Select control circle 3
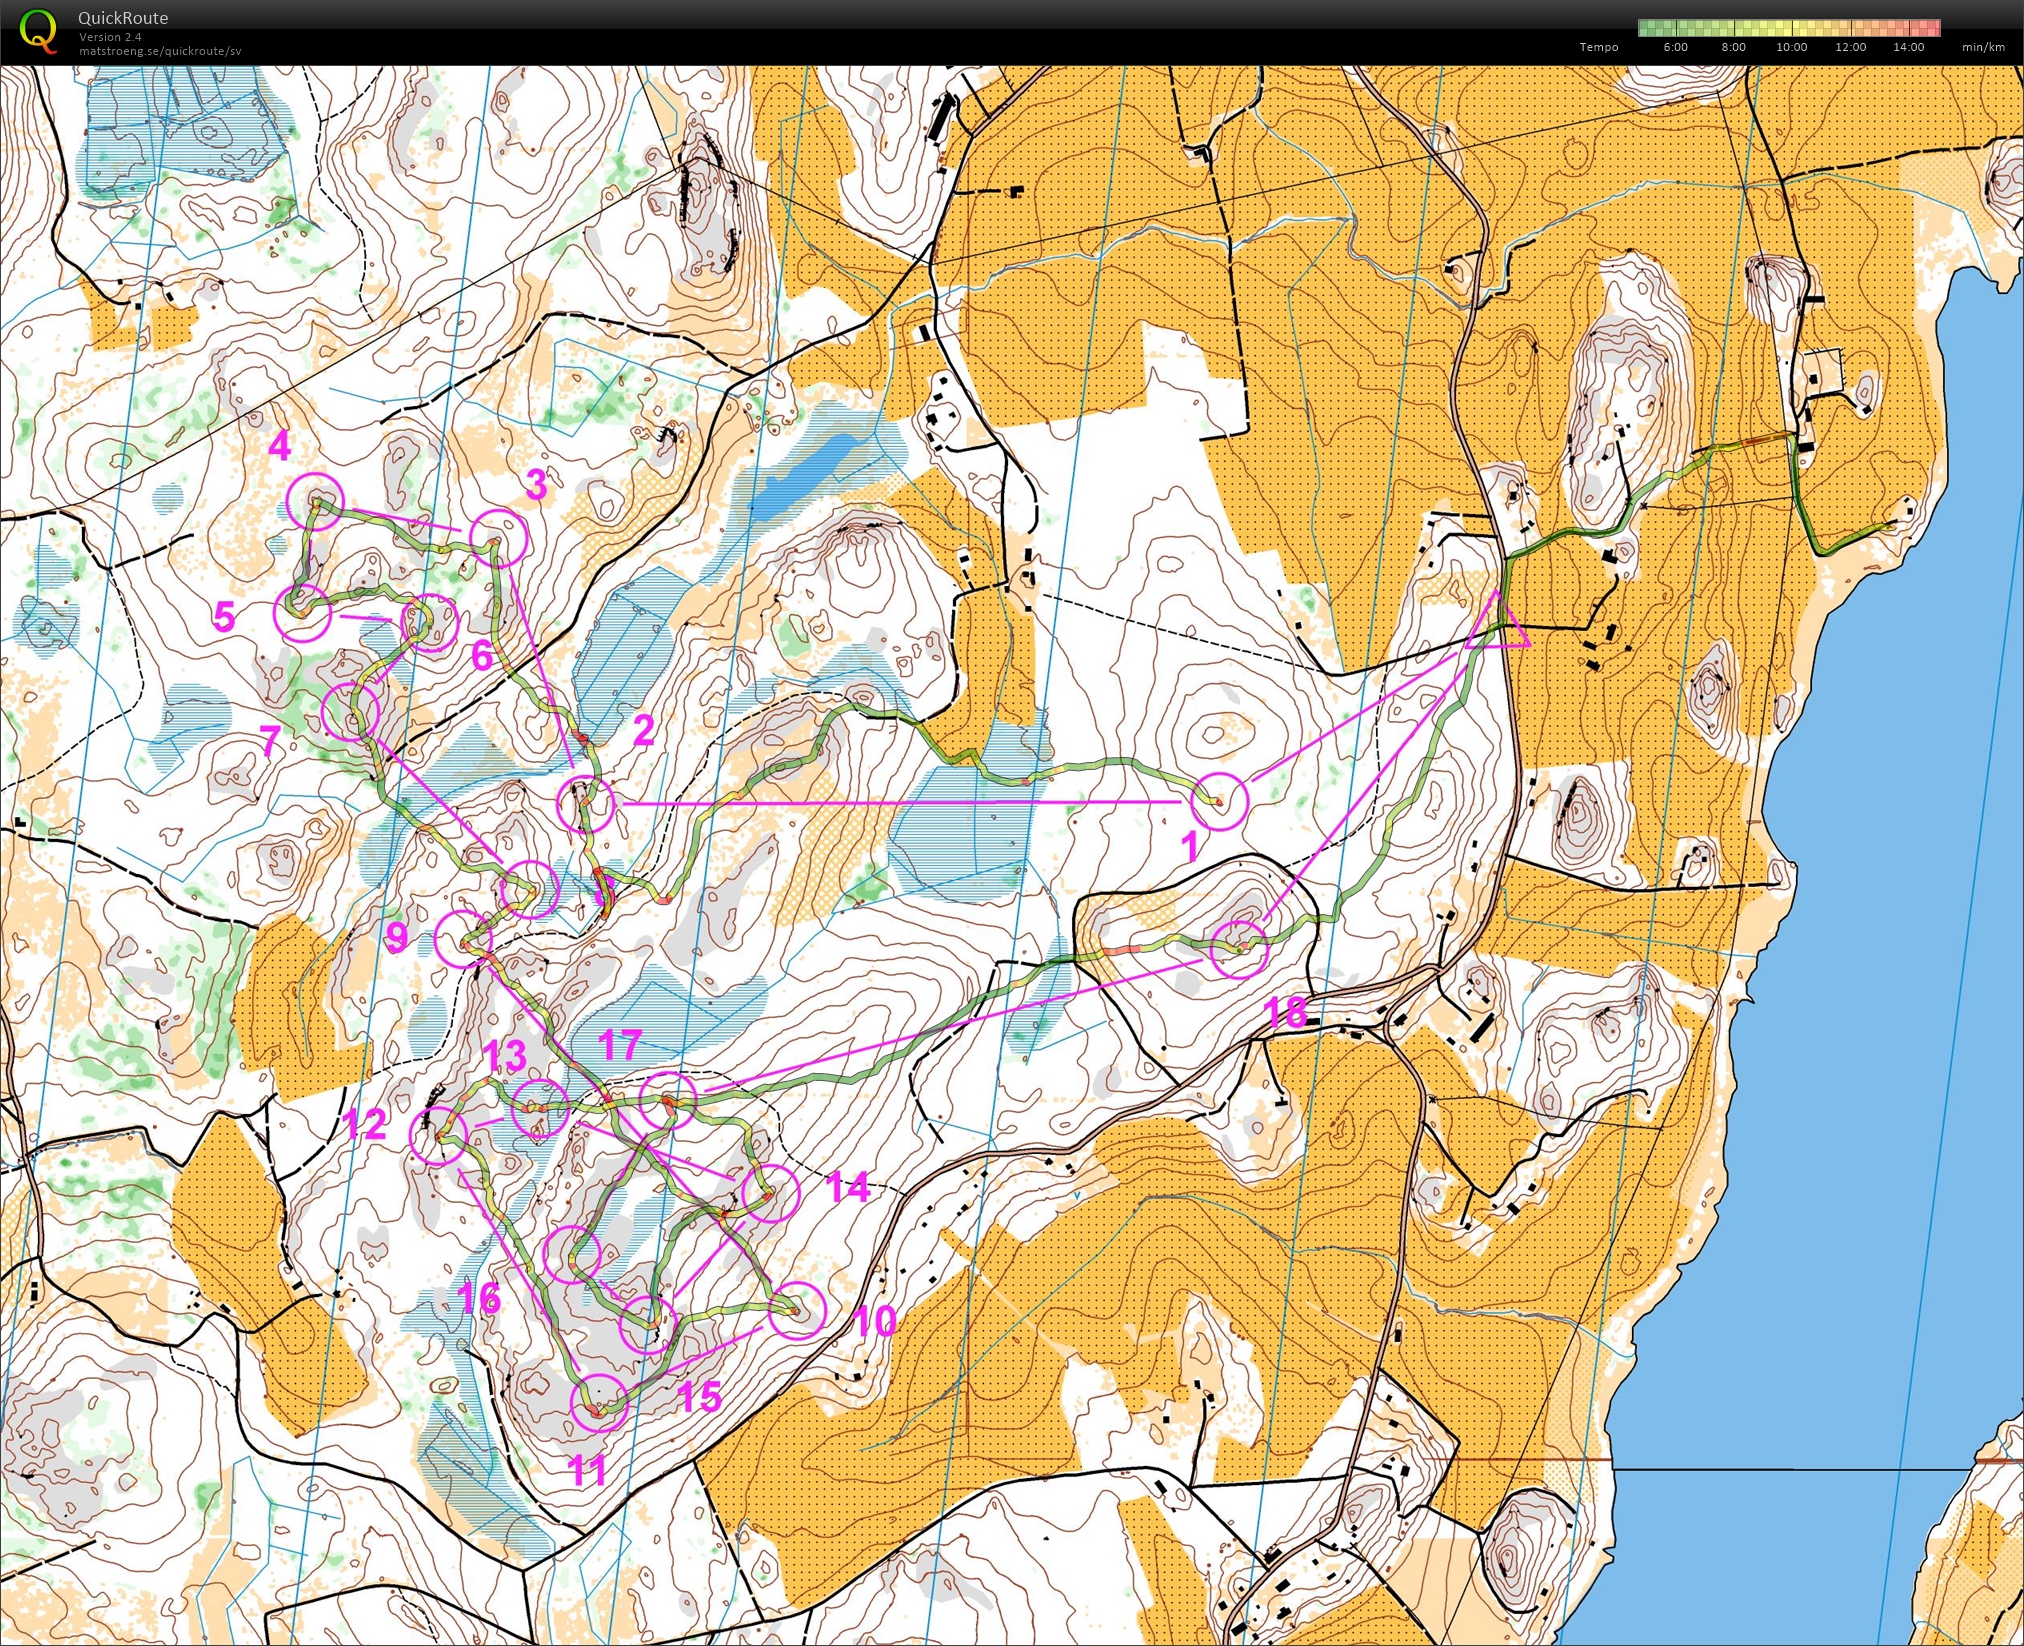This screenshot has height=1646, width=2024. click(498, 537)
